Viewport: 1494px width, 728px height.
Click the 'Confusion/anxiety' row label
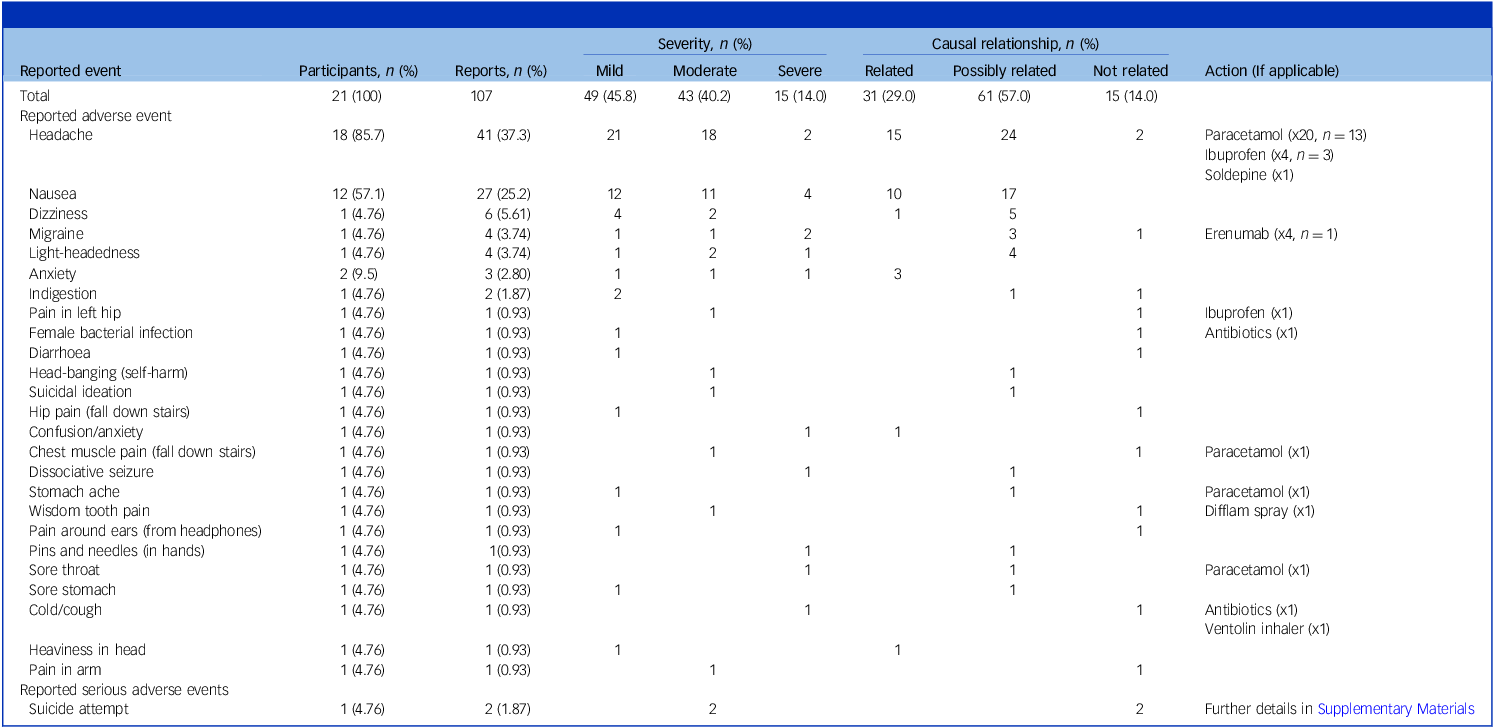[x=86, y=432]
